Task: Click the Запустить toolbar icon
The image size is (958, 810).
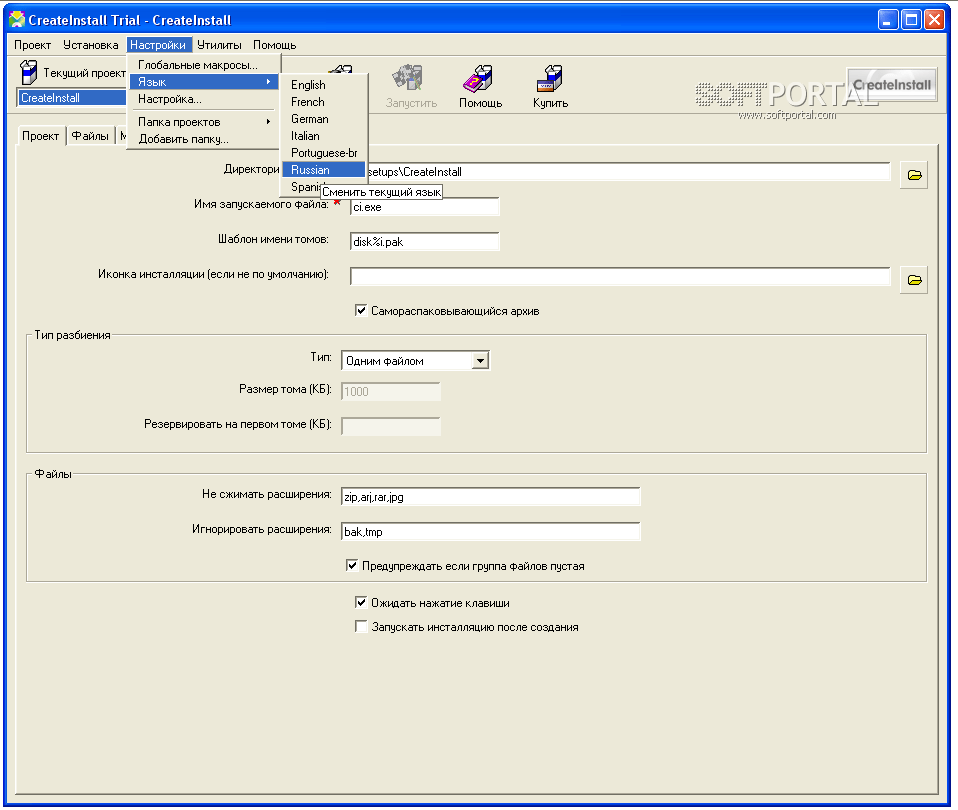Action: 408,78
